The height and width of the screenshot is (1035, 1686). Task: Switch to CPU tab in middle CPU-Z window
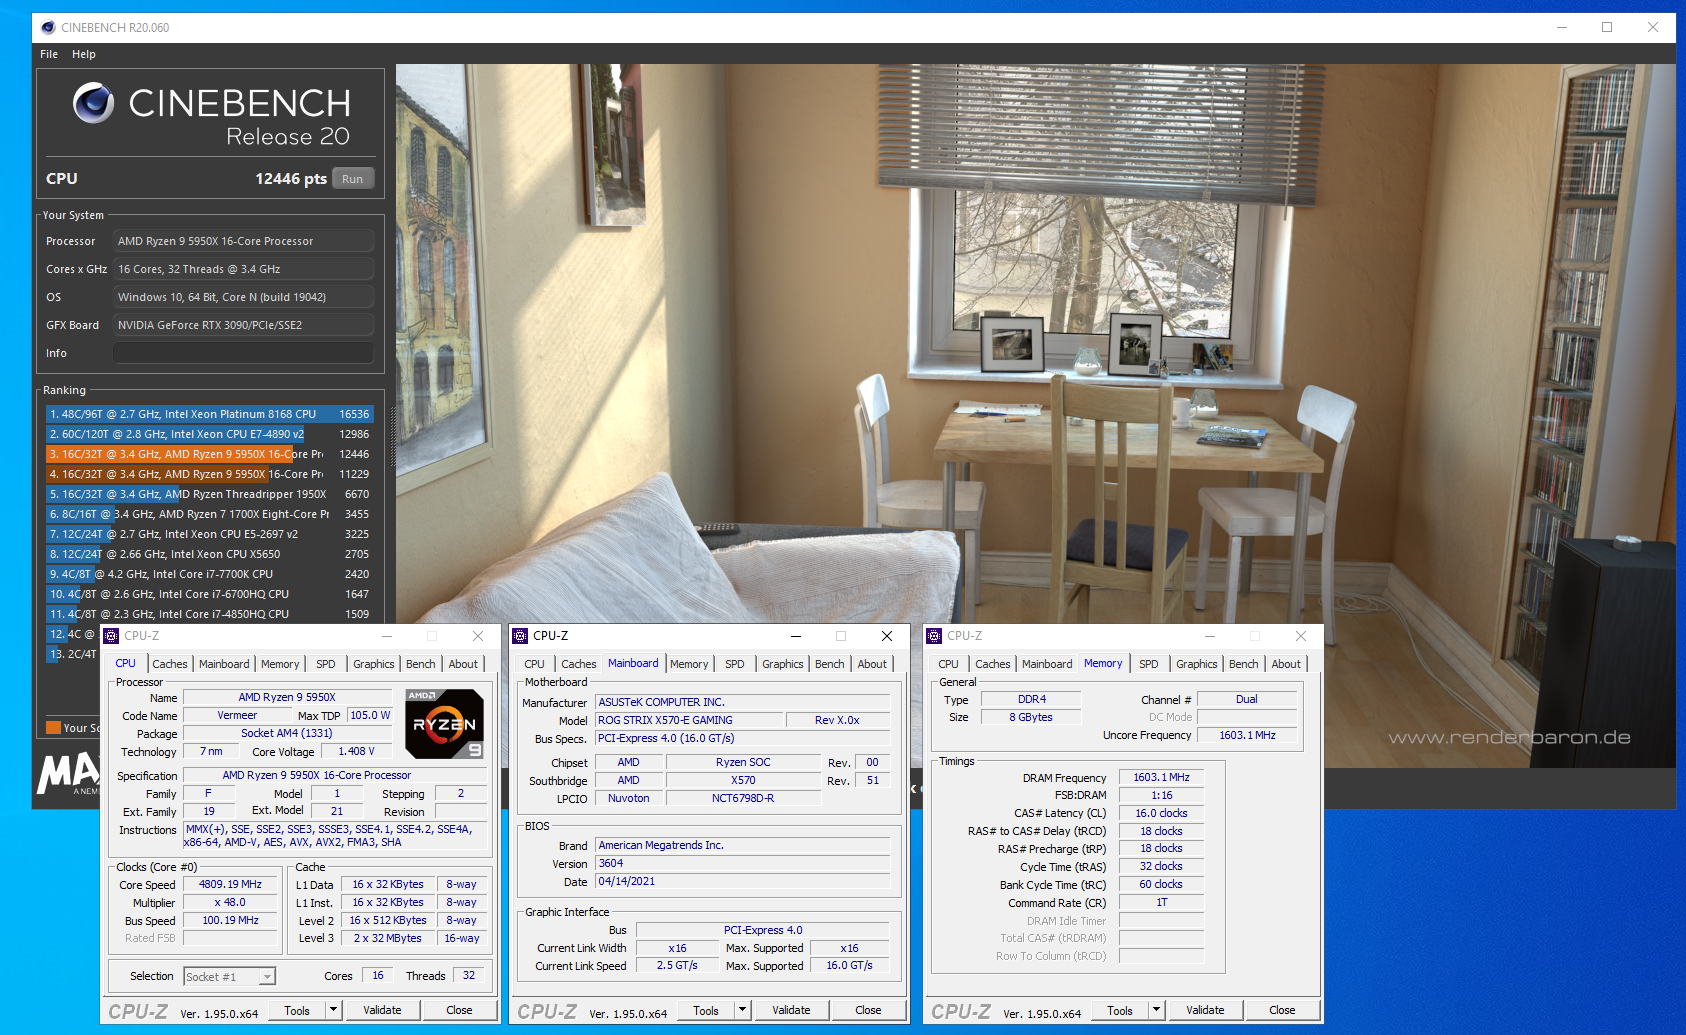pyautogui.click(x=535, y=664)
